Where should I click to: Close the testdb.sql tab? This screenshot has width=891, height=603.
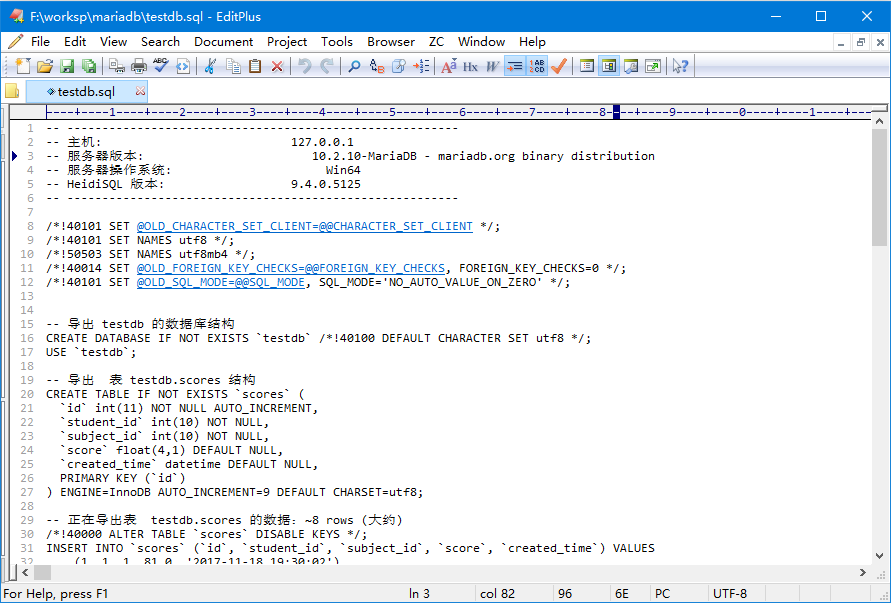140,91
